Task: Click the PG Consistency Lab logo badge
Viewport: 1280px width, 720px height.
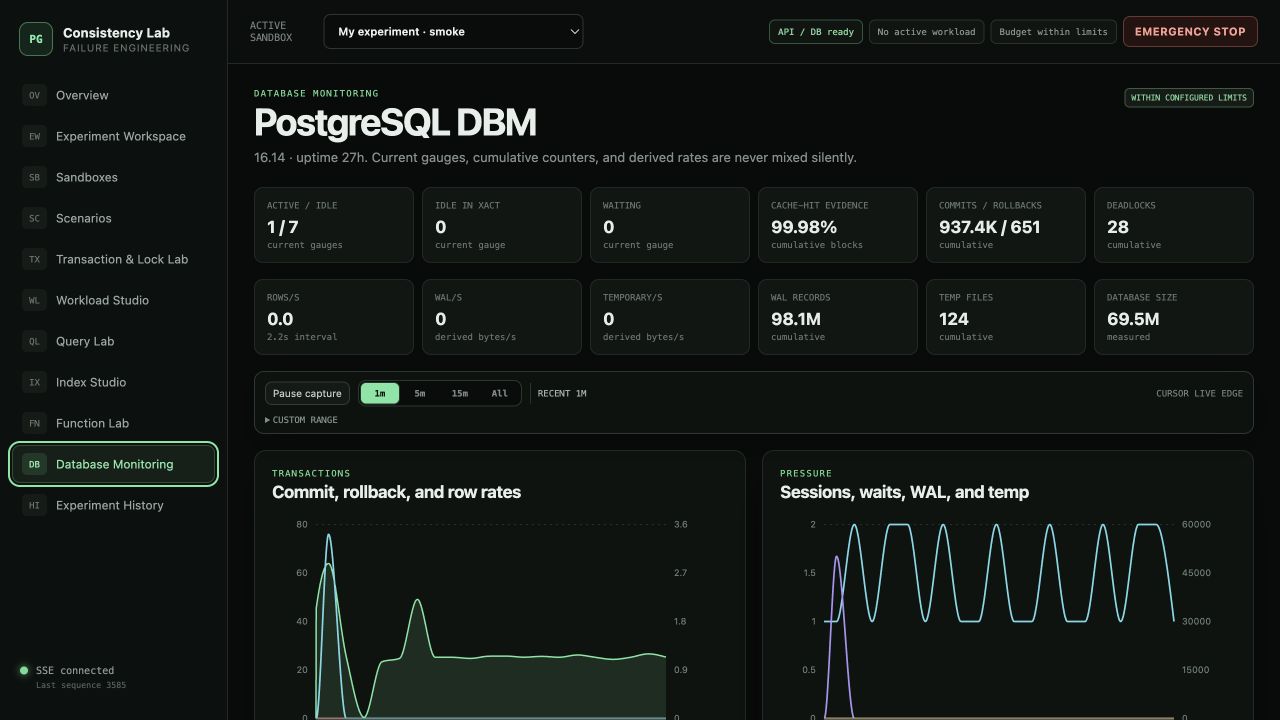Action: [x=36, y=39]
